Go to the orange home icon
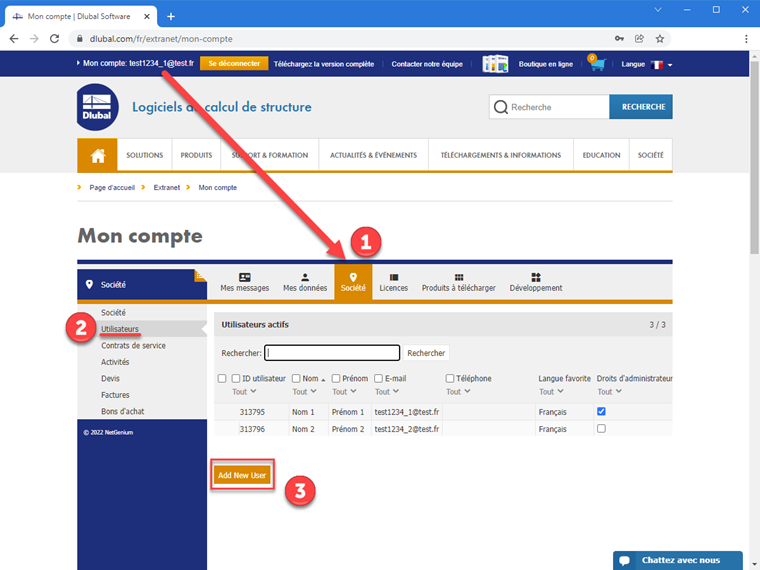Image resolution: width=760 pixels, height=570 pixels. [x=97, y=155]
